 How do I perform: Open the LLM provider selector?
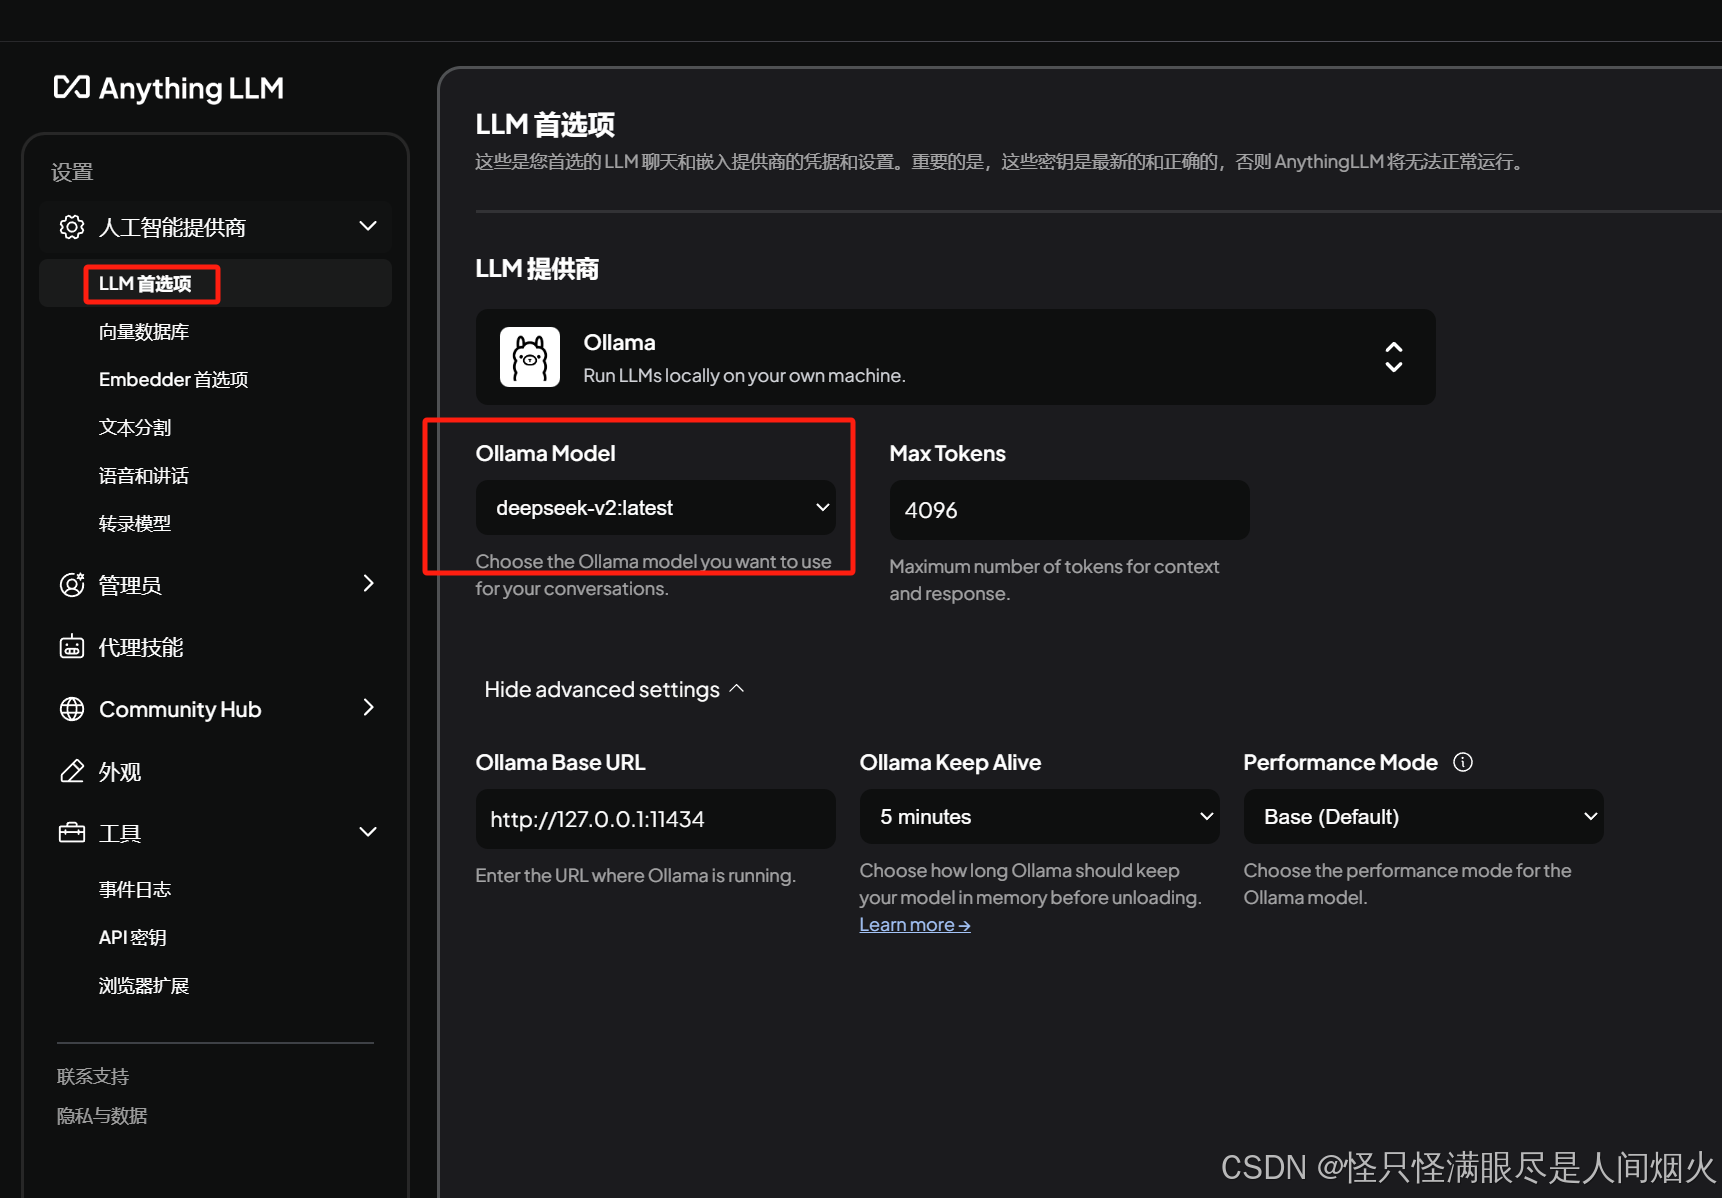pos(956,357)
